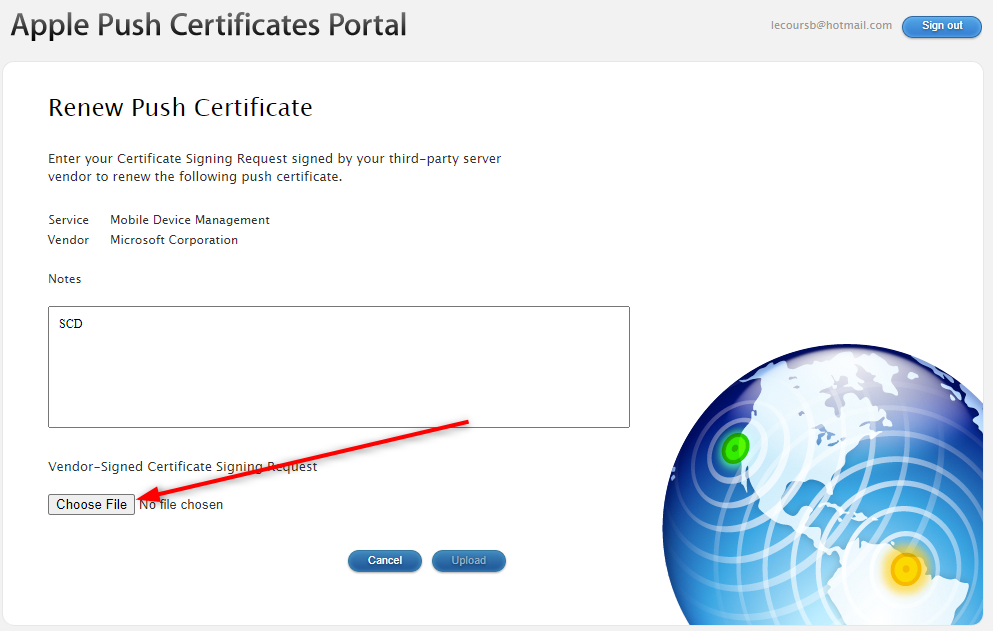Click inside the Notes text area
The width and height of the screenshot is (993, 631).
coord(339,367)
